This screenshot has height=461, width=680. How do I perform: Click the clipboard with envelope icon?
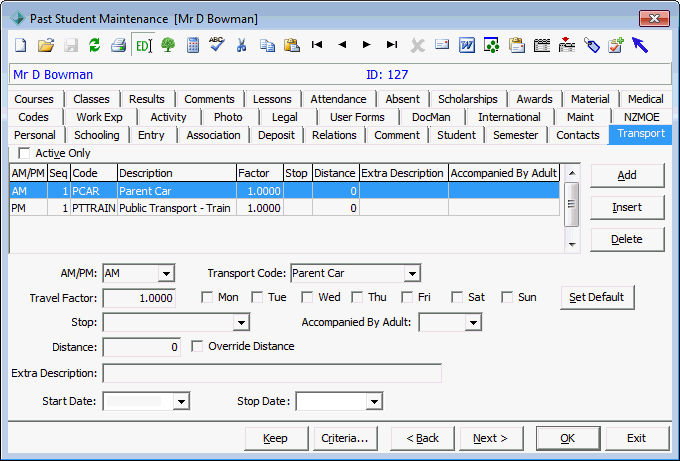point(517,45)
